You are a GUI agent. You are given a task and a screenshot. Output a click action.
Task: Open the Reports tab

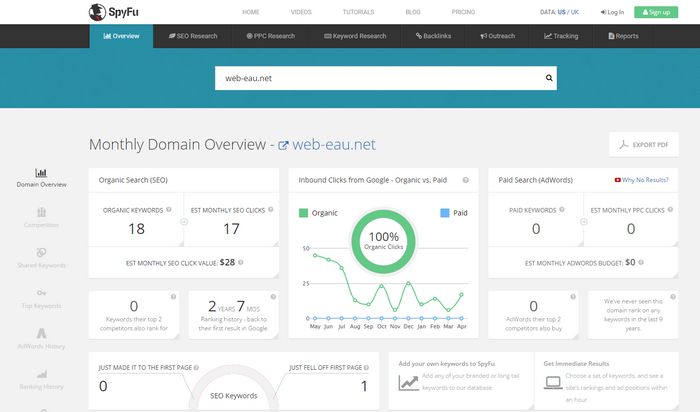pos(623,36)
